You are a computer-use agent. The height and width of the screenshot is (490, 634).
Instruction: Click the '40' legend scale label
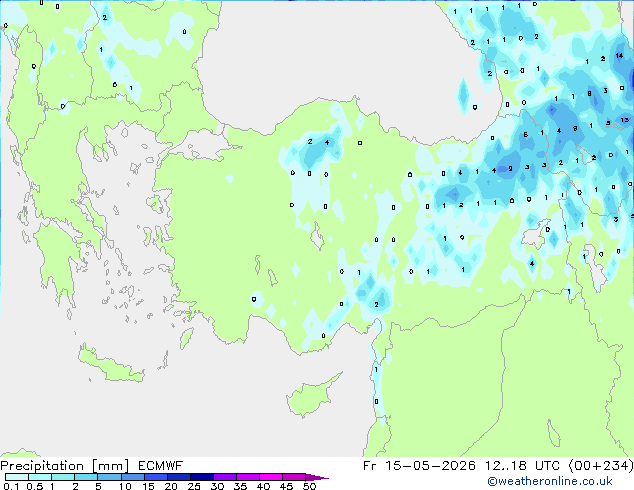click(x=263, y=486)
